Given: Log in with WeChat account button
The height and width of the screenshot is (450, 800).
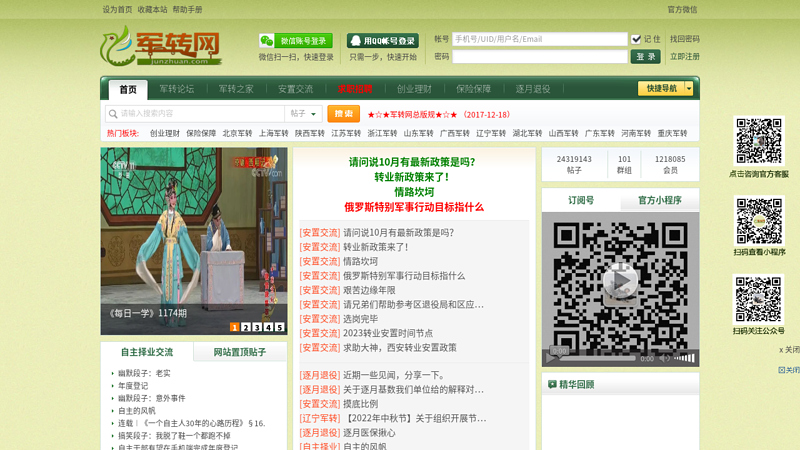Looking at the screenshot, I should click(296, 41).
